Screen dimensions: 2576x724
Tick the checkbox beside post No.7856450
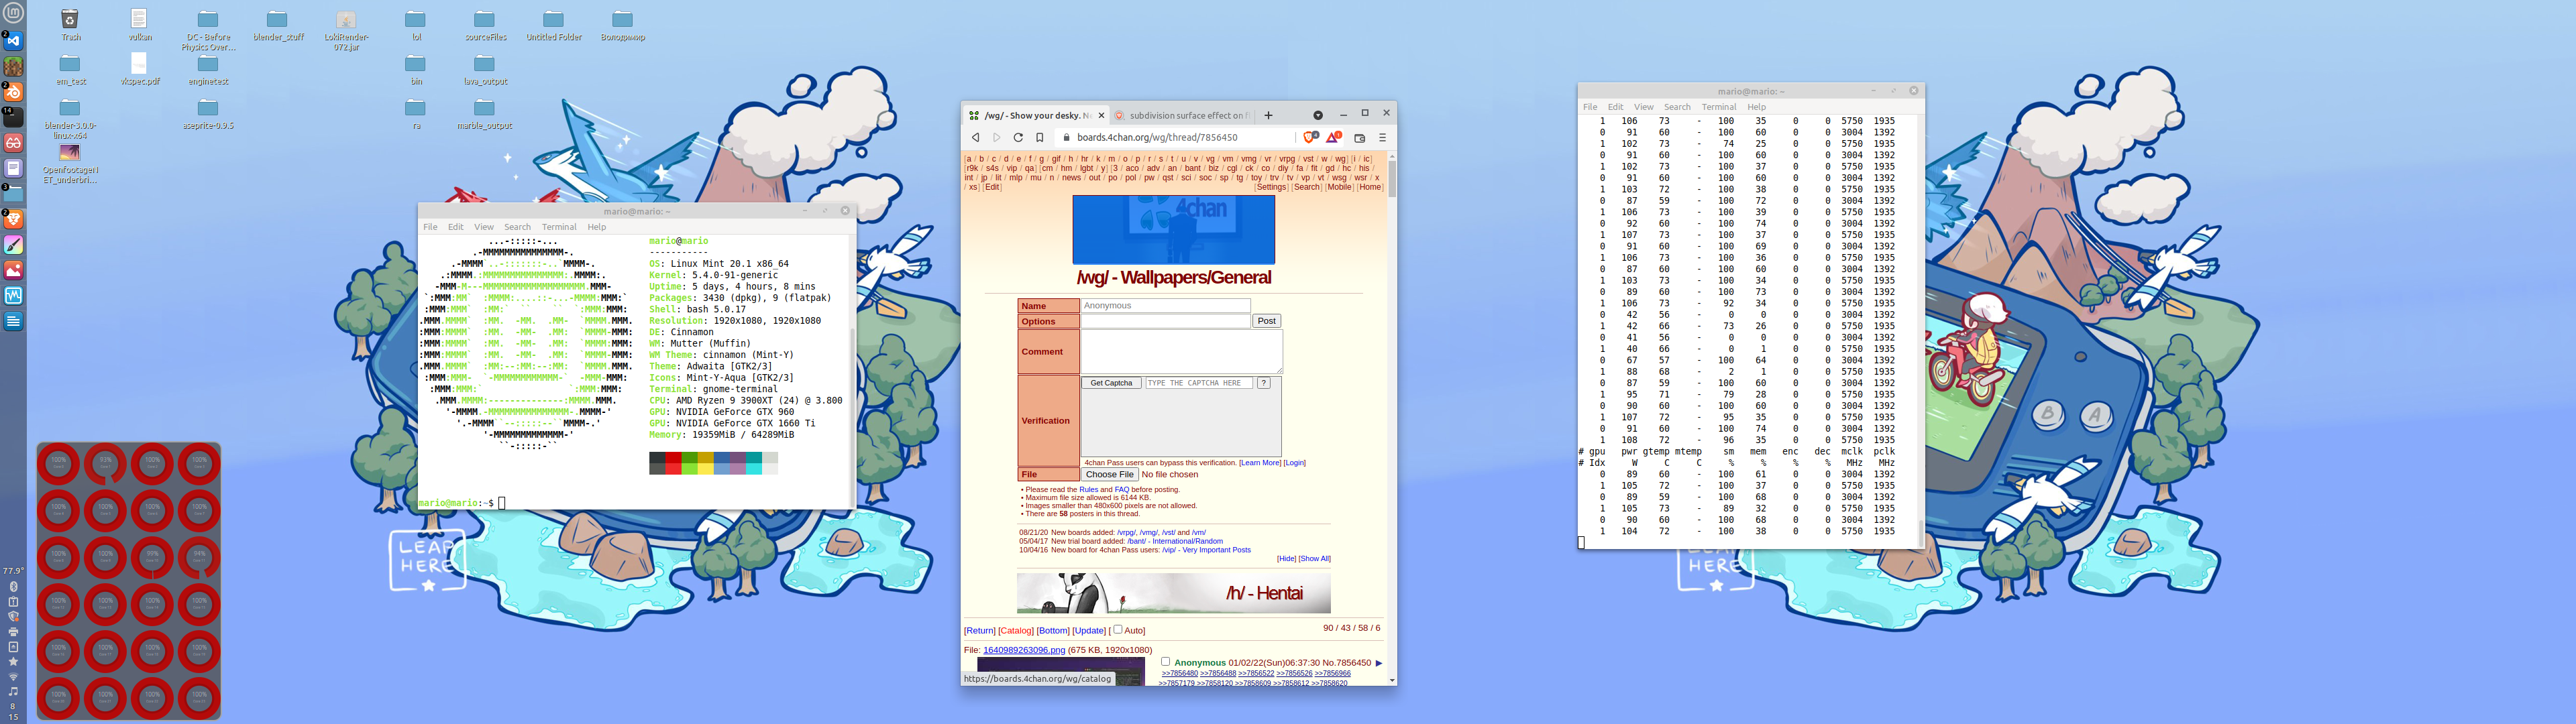coord(1165,661)
